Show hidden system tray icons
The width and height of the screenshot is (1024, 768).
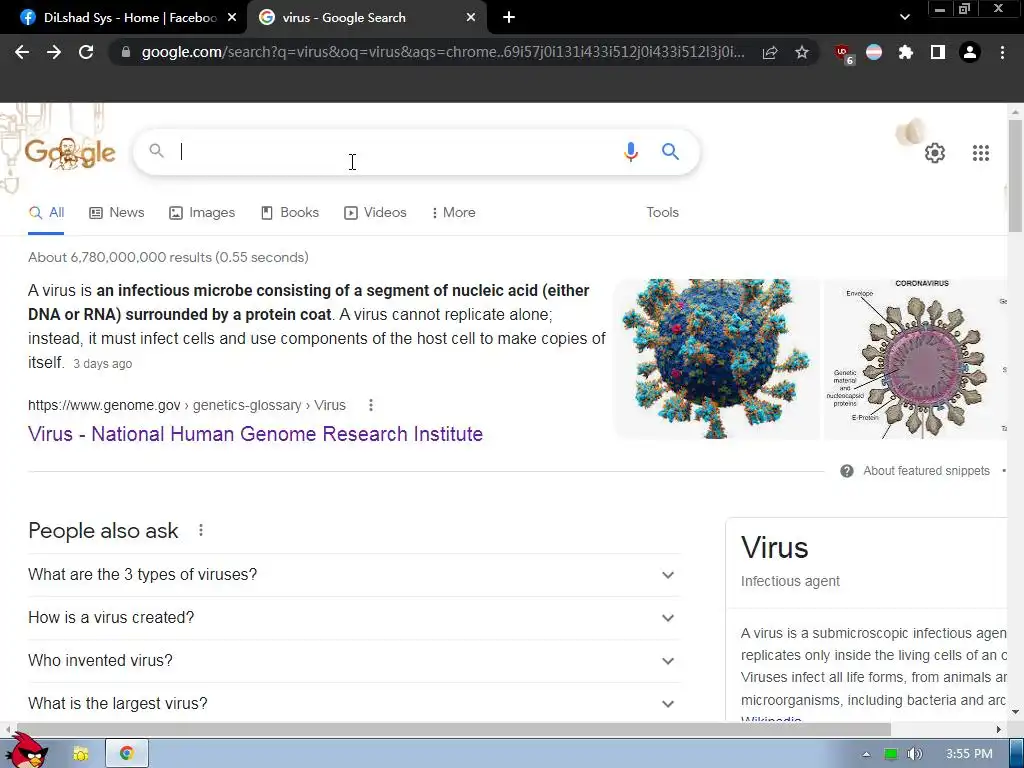(866, 754)
